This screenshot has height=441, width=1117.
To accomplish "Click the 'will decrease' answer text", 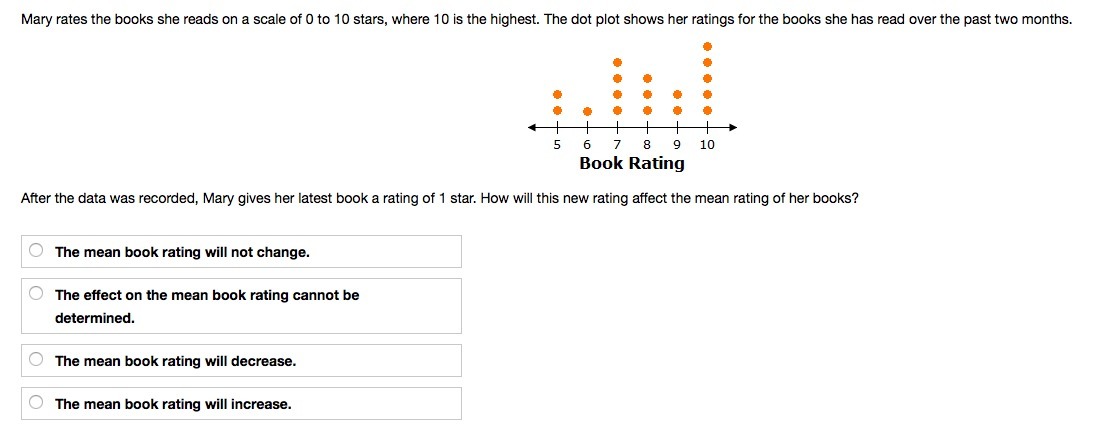I will point(175,361).
